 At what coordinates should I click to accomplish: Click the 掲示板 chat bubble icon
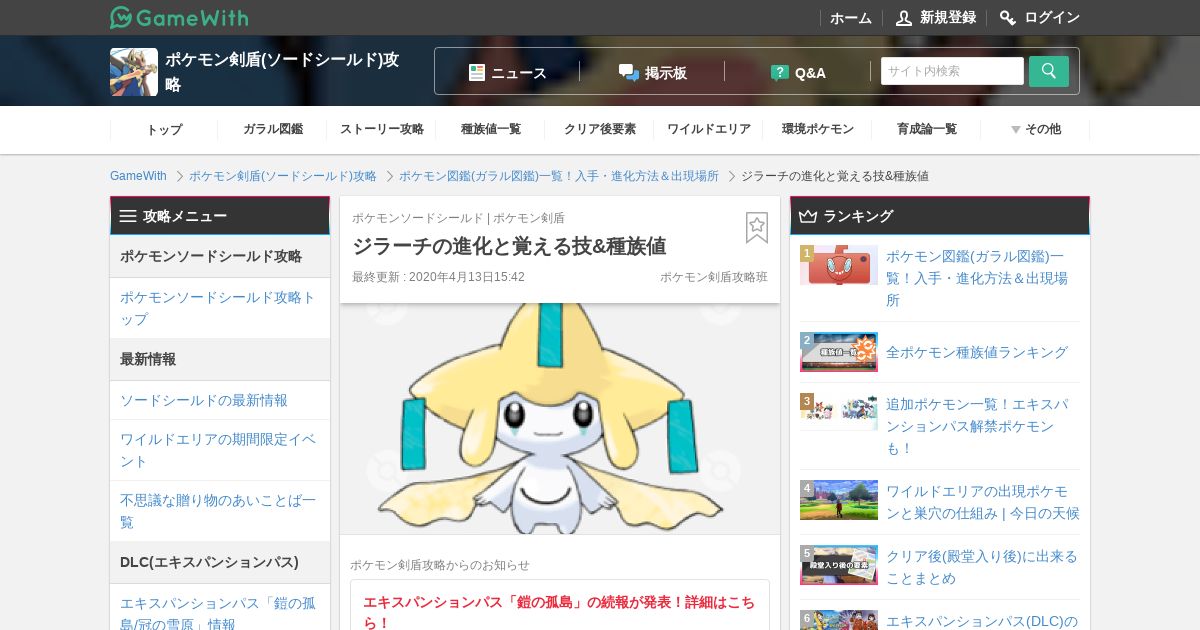coord(628,72)
